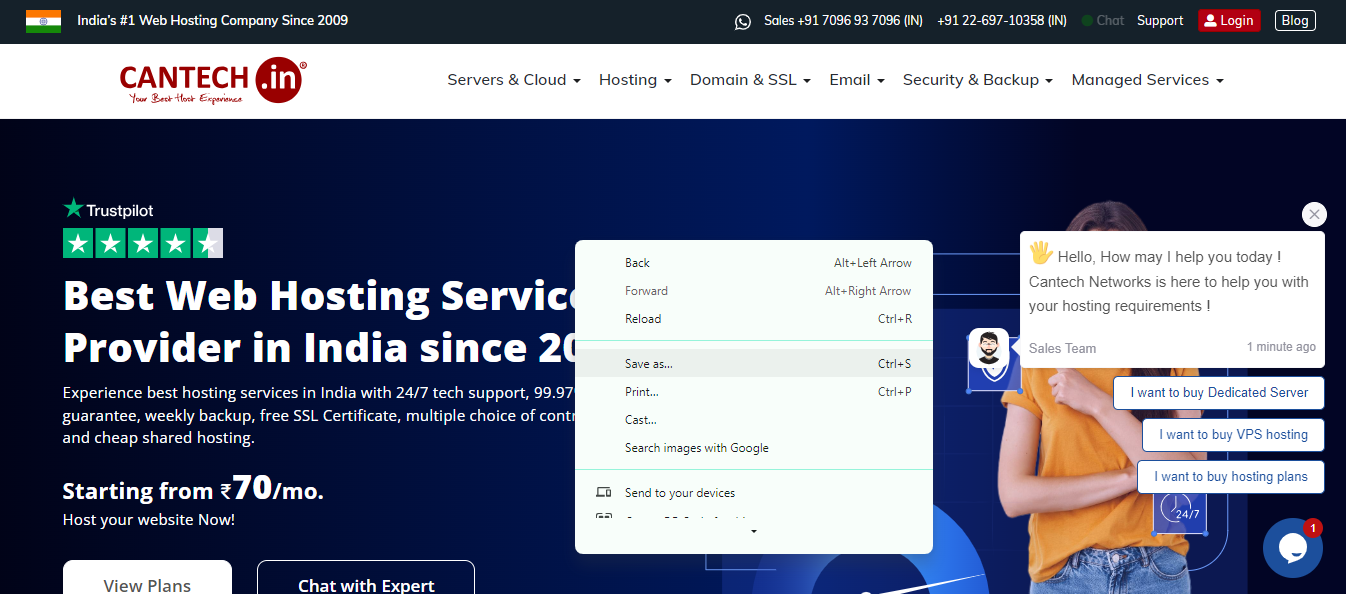Image resolution: width=1346 pixels, height=594 pixels.
Task: Open Security & Backup dropdown
Action: click(x=978, y=80)
